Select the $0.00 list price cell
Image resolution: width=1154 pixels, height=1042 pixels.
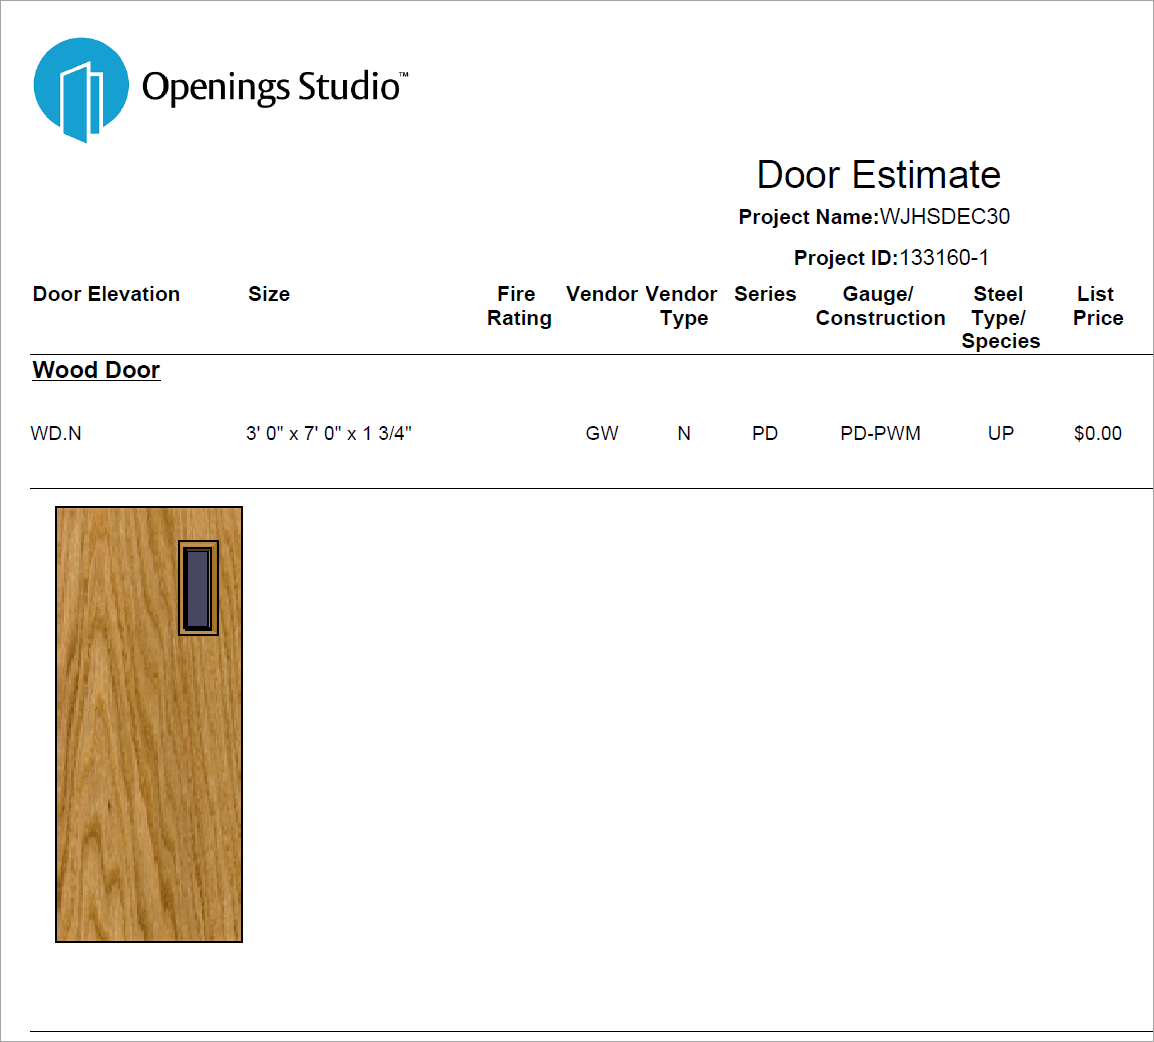pos(1097,433)
